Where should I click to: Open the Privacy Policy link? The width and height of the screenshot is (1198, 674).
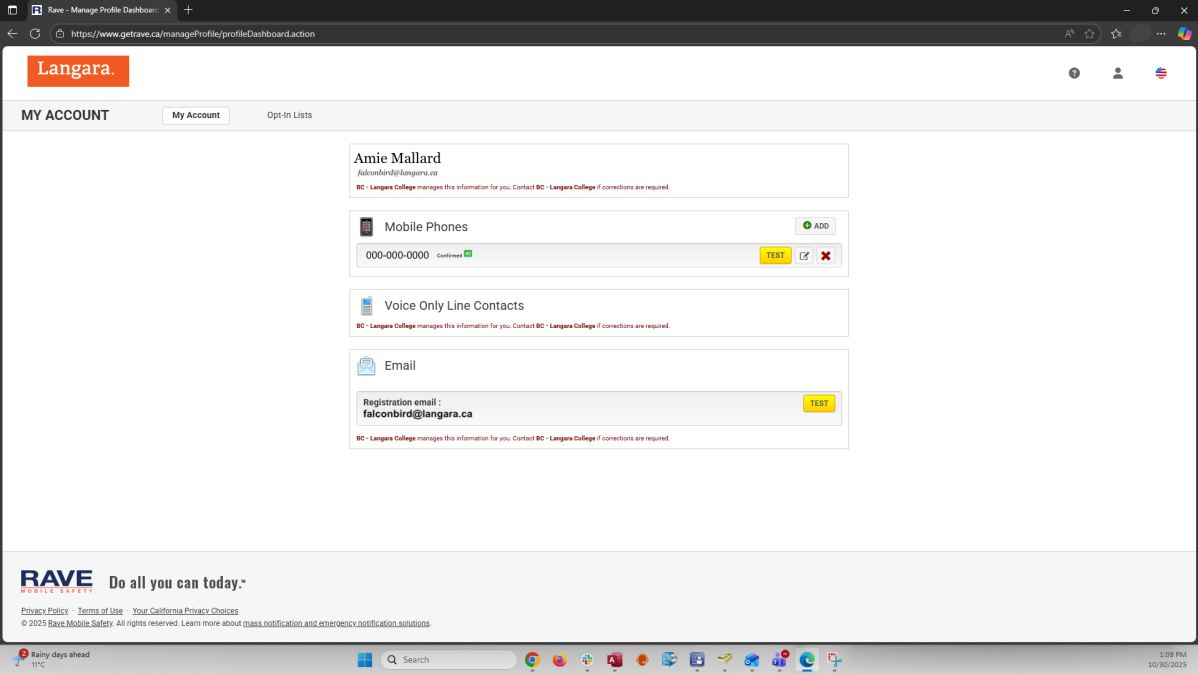[x=45, y=611]
